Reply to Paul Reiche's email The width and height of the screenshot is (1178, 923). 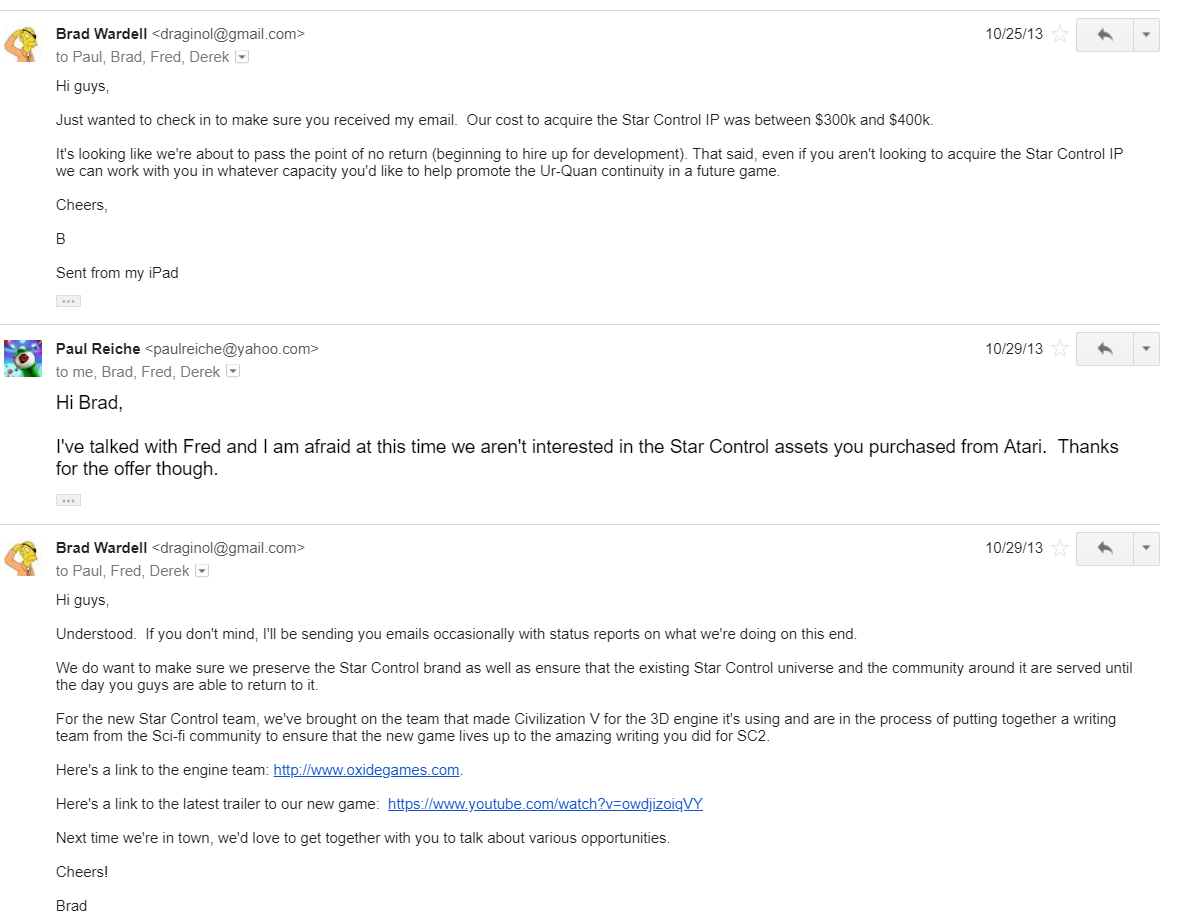point(1104,349)
